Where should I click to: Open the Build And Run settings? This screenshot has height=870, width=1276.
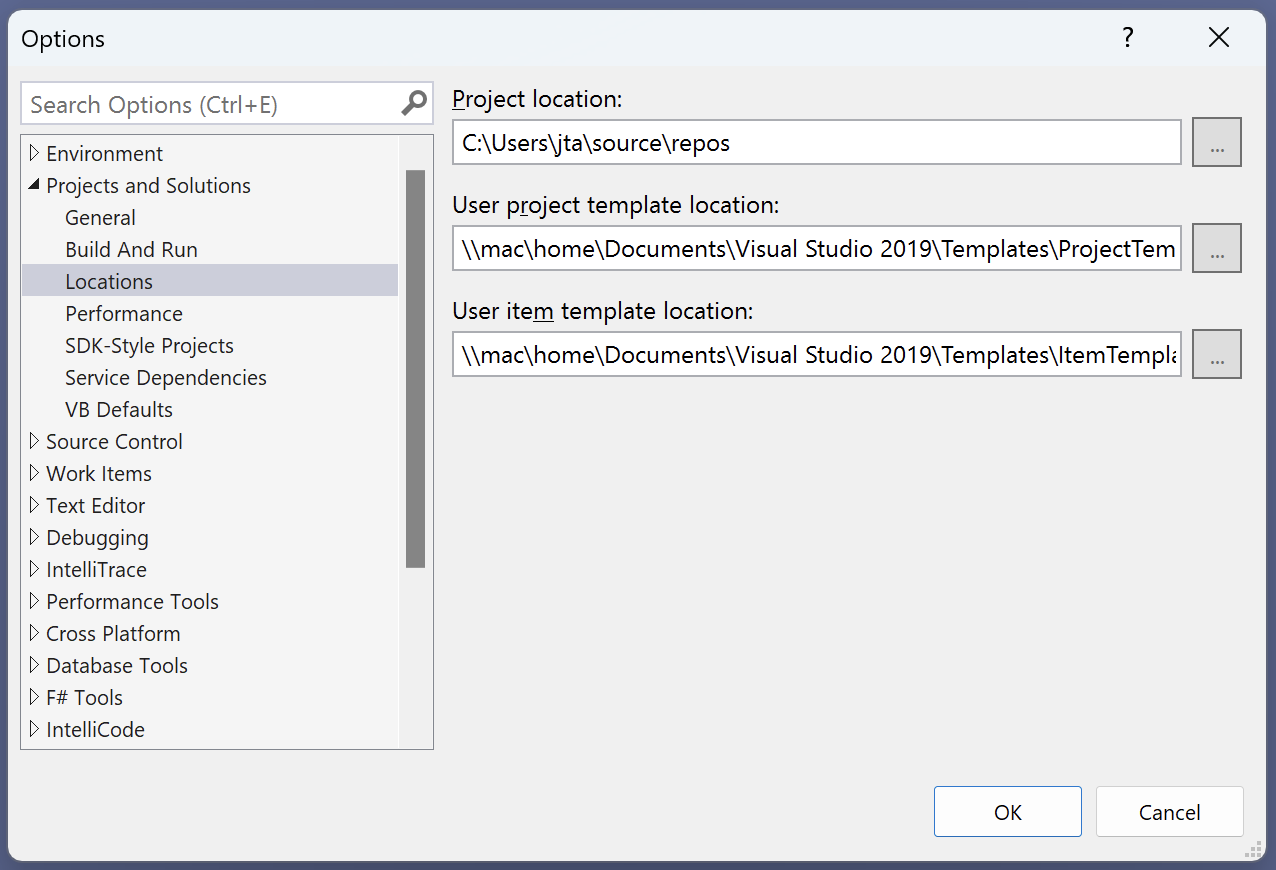pyautogui.click(x=131, y=249)
